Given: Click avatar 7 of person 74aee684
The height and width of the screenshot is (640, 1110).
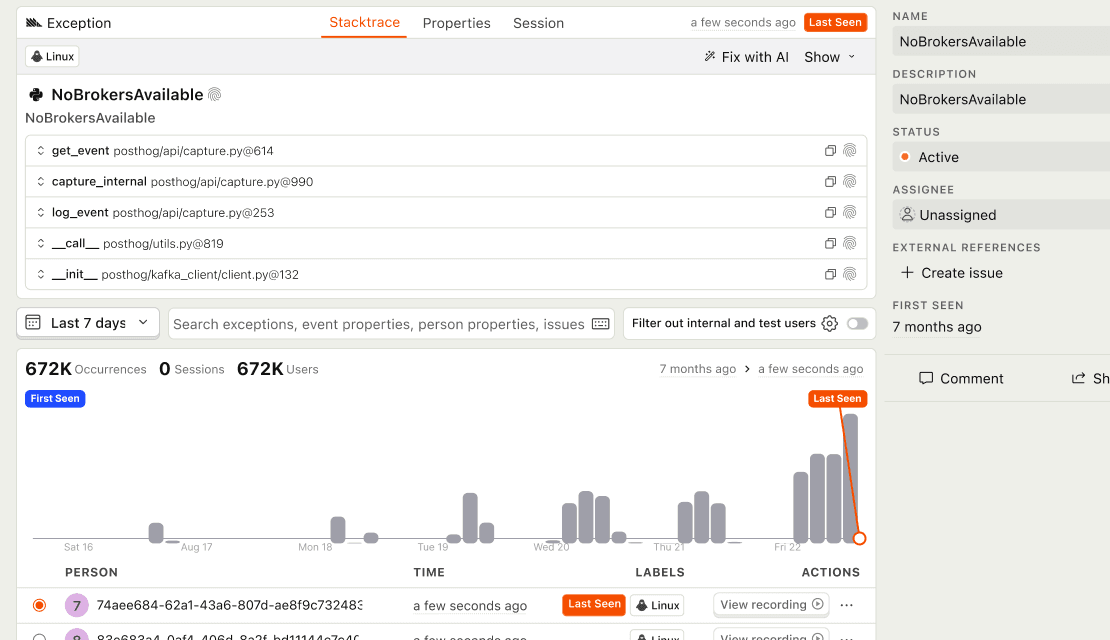Looking at the screenshot, I should (76, 605).
